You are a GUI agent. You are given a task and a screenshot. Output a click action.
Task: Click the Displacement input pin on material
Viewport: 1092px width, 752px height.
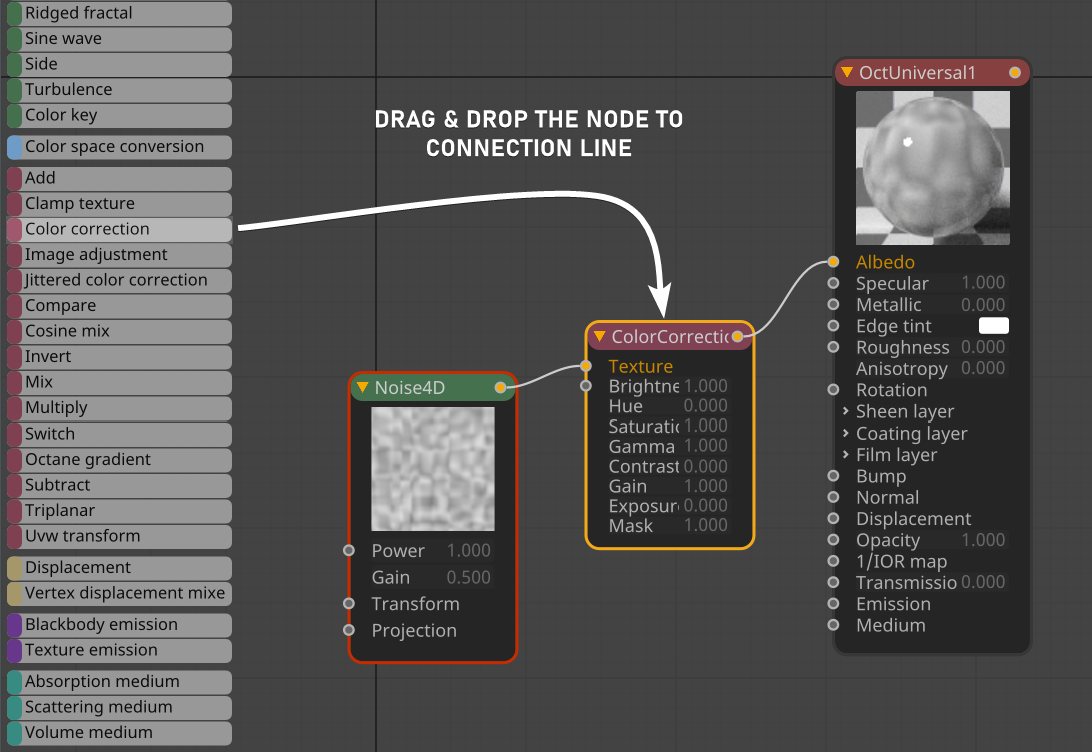833,519
